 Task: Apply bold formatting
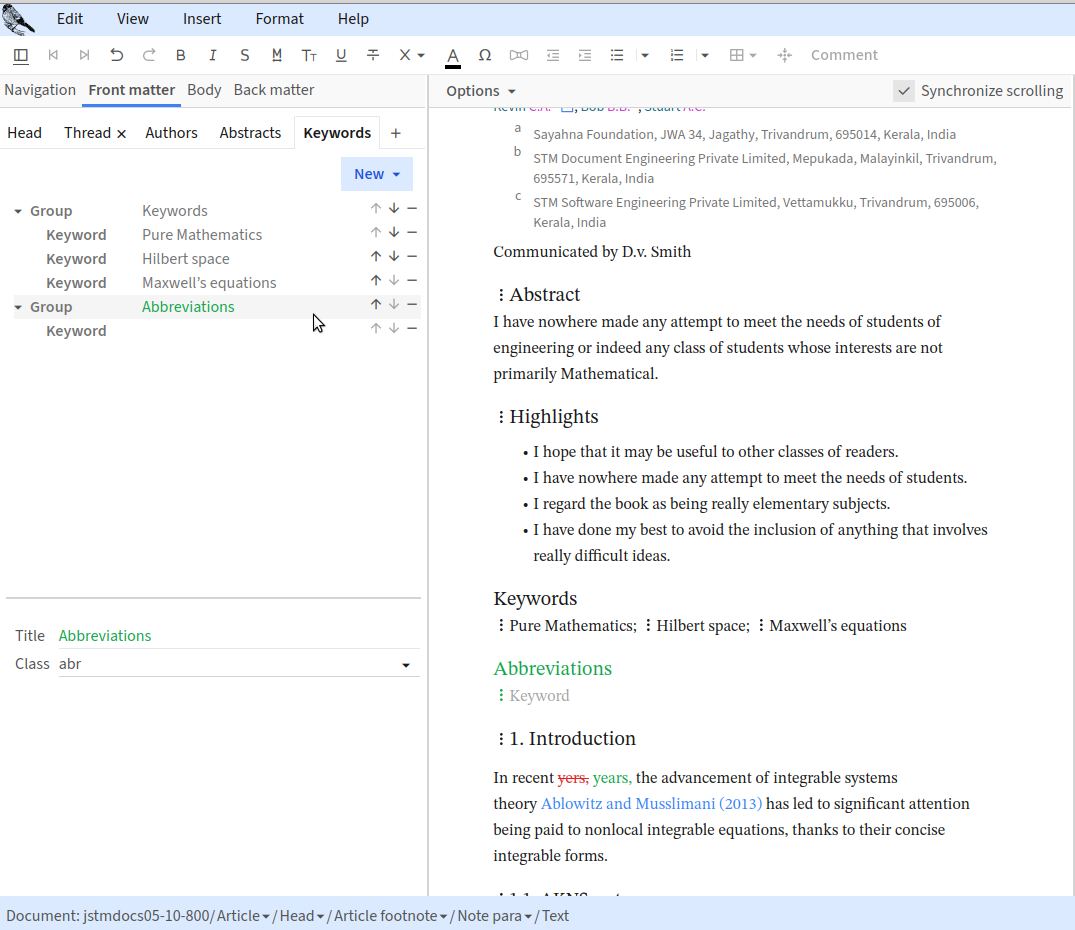[x=181, y=55]
